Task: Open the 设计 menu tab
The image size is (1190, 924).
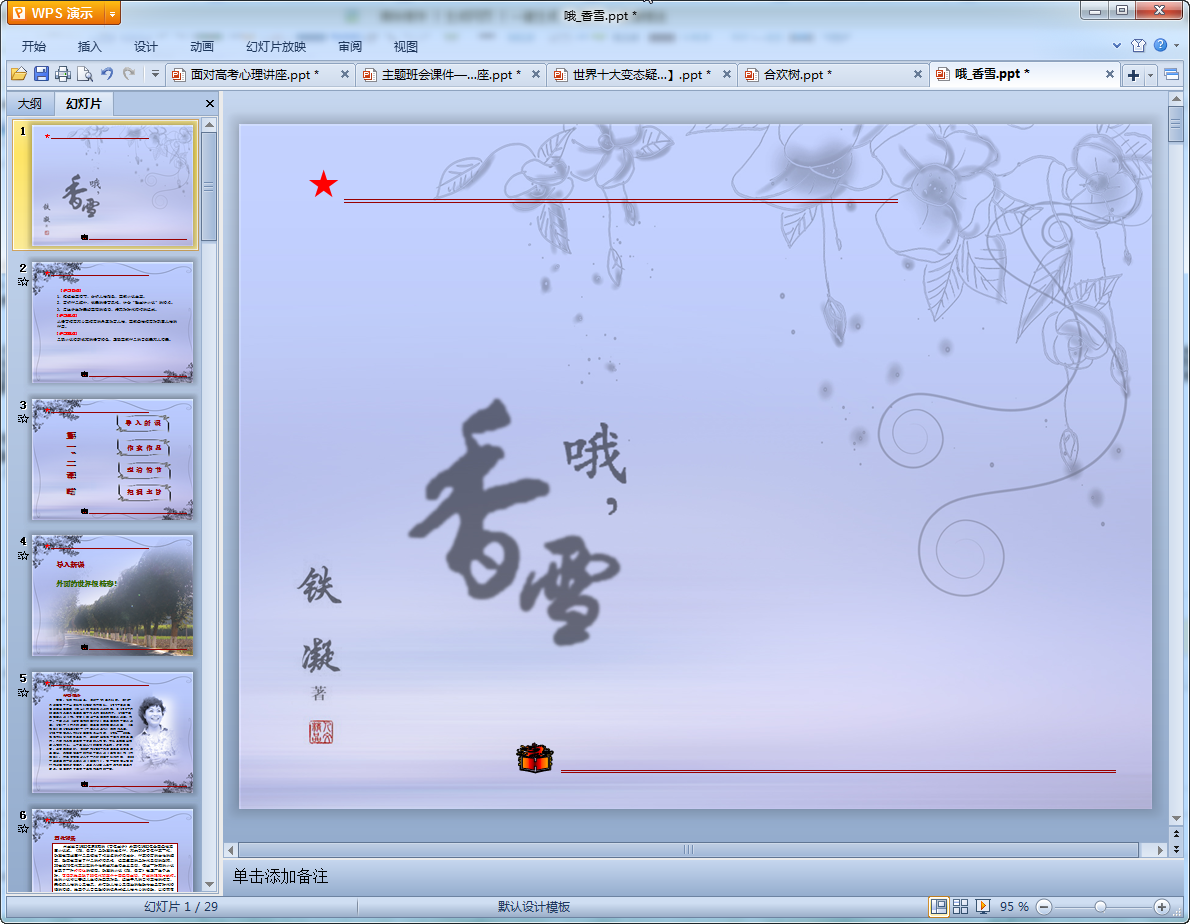Action: click(146, 46)
